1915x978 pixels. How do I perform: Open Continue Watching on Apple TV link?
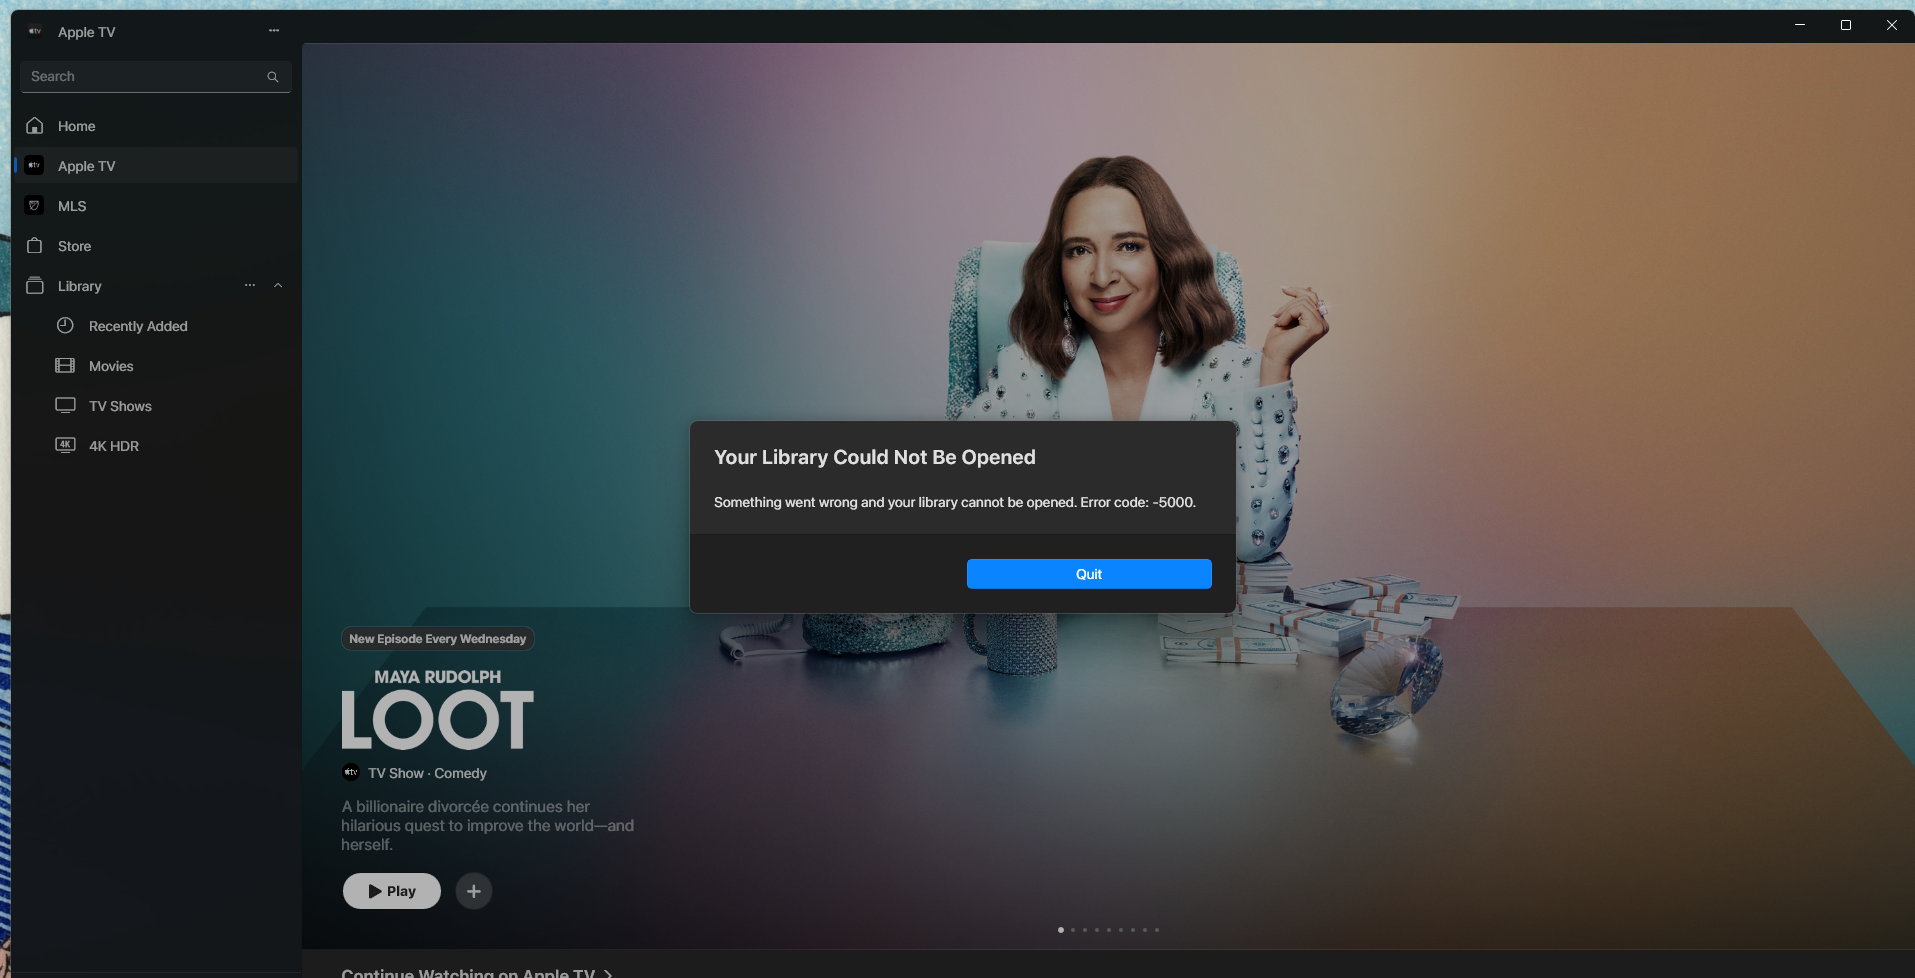click(477, 973)
